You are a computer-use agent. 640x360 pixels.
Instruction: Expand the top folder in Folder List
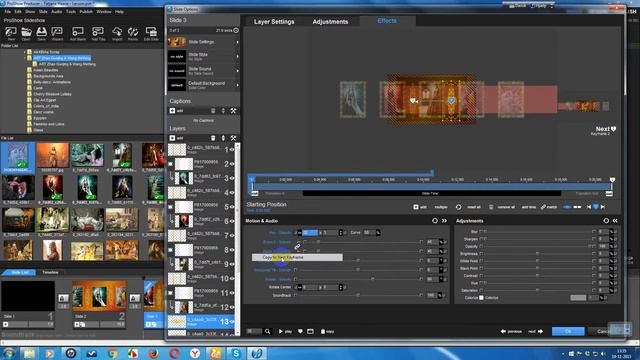point(25,52)
